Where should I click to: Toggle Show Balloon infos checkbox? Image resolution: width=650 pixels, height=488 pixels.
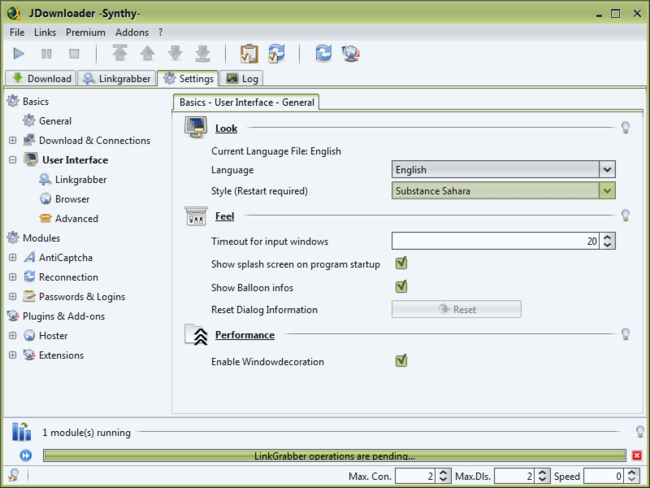[401, 286]
